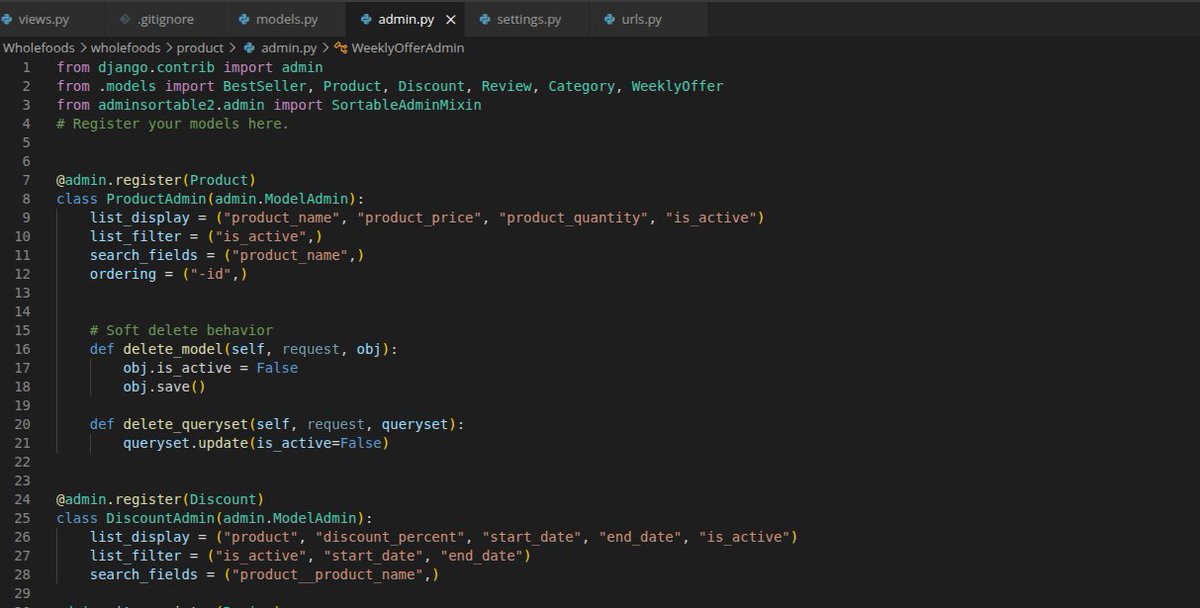Click the delete_model function name
1200x608 pixels.
[x=173, y=349]
